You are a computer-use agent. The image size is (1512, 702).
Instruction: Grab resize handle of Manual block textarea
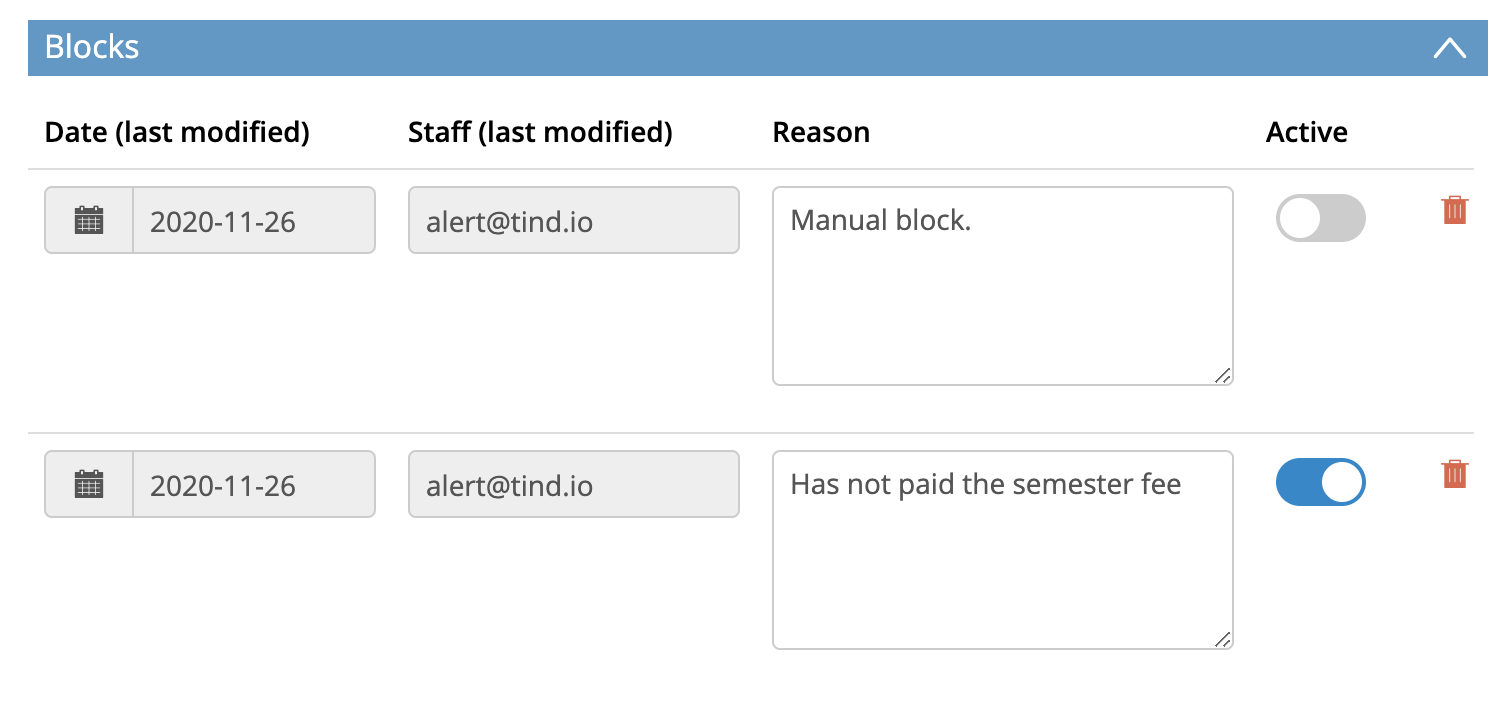click(x=1223, y=375)
